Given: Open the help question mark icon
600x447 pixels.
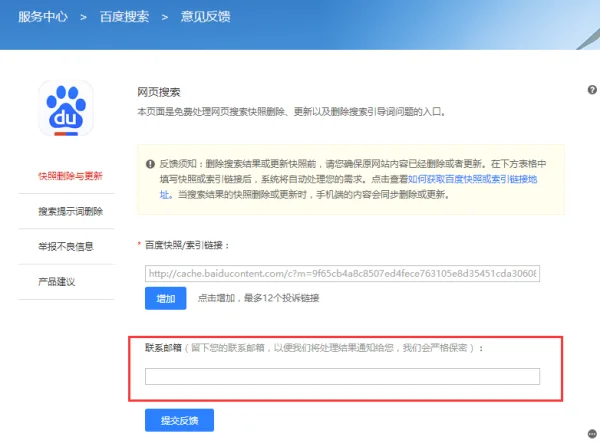Looking at the screenshot, I should point(592,90).
